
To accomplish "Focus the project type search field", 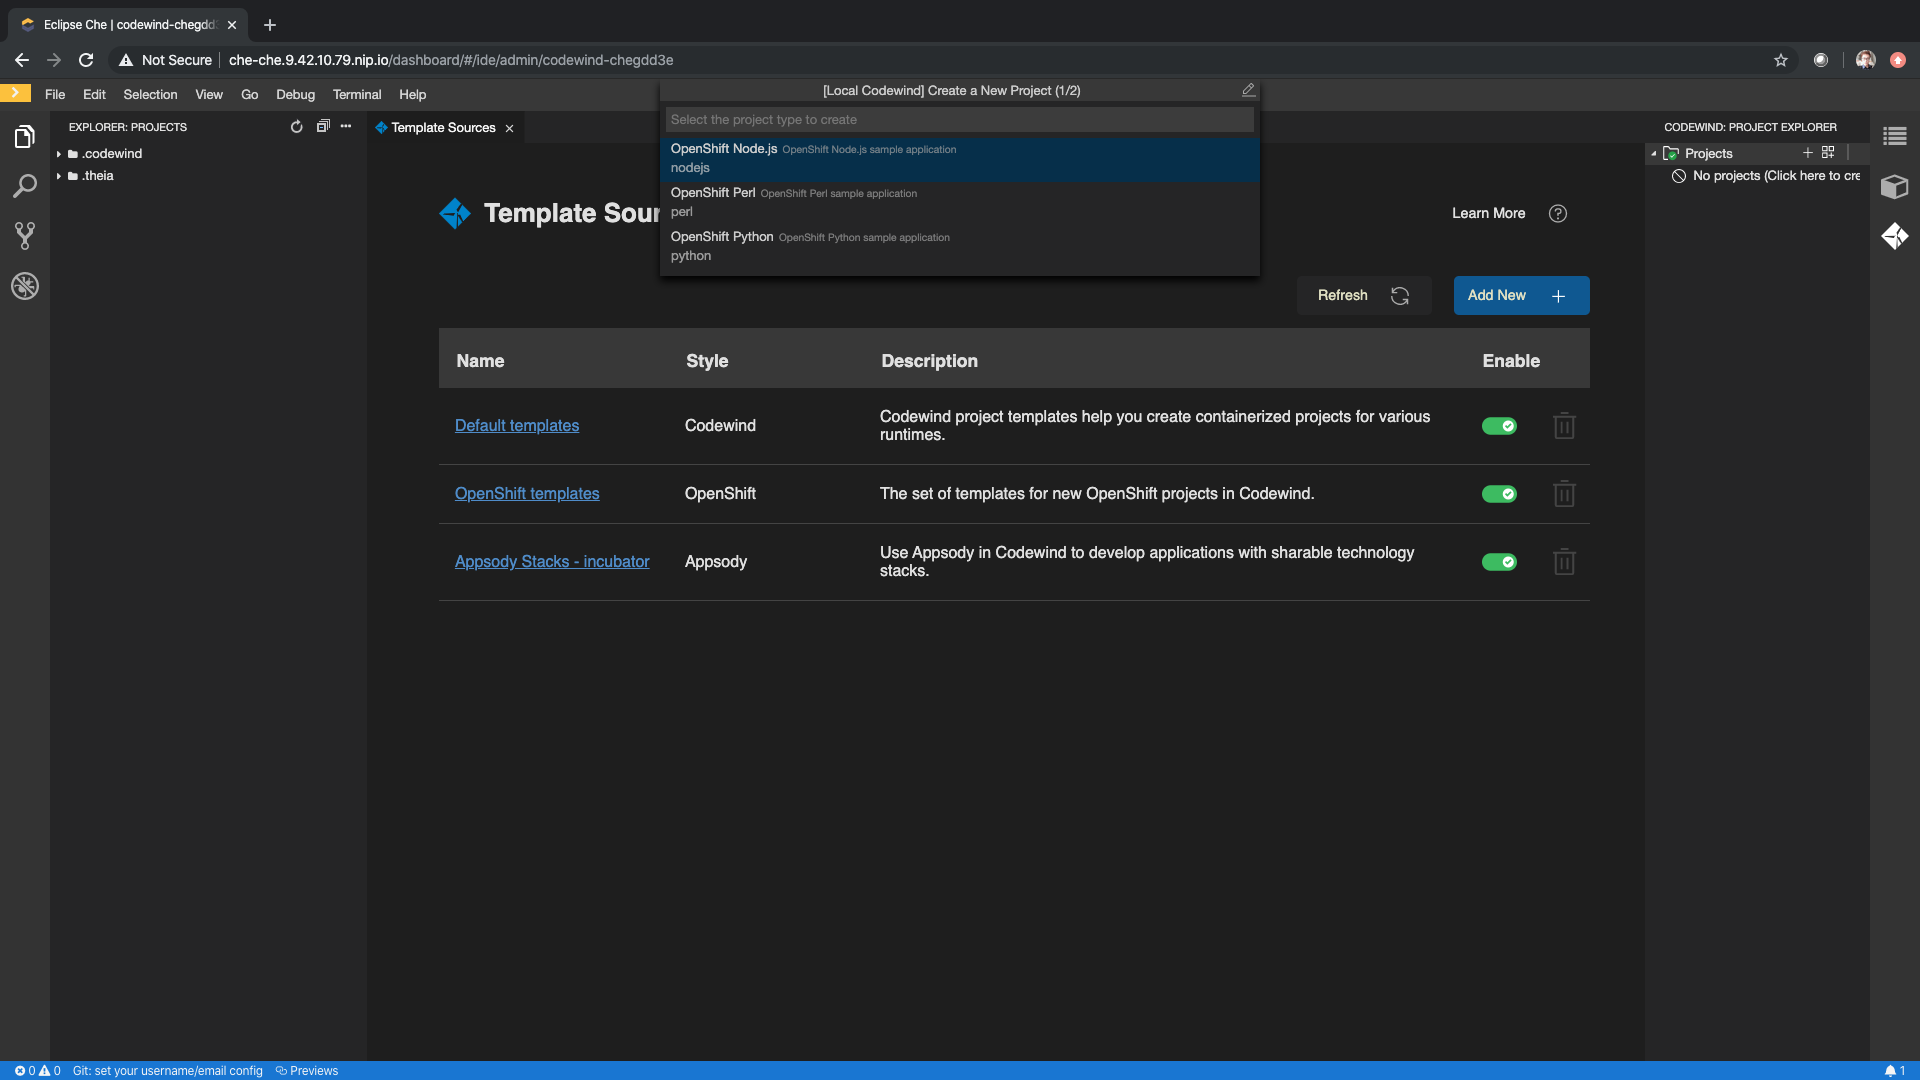I will (x=959, y=119).
